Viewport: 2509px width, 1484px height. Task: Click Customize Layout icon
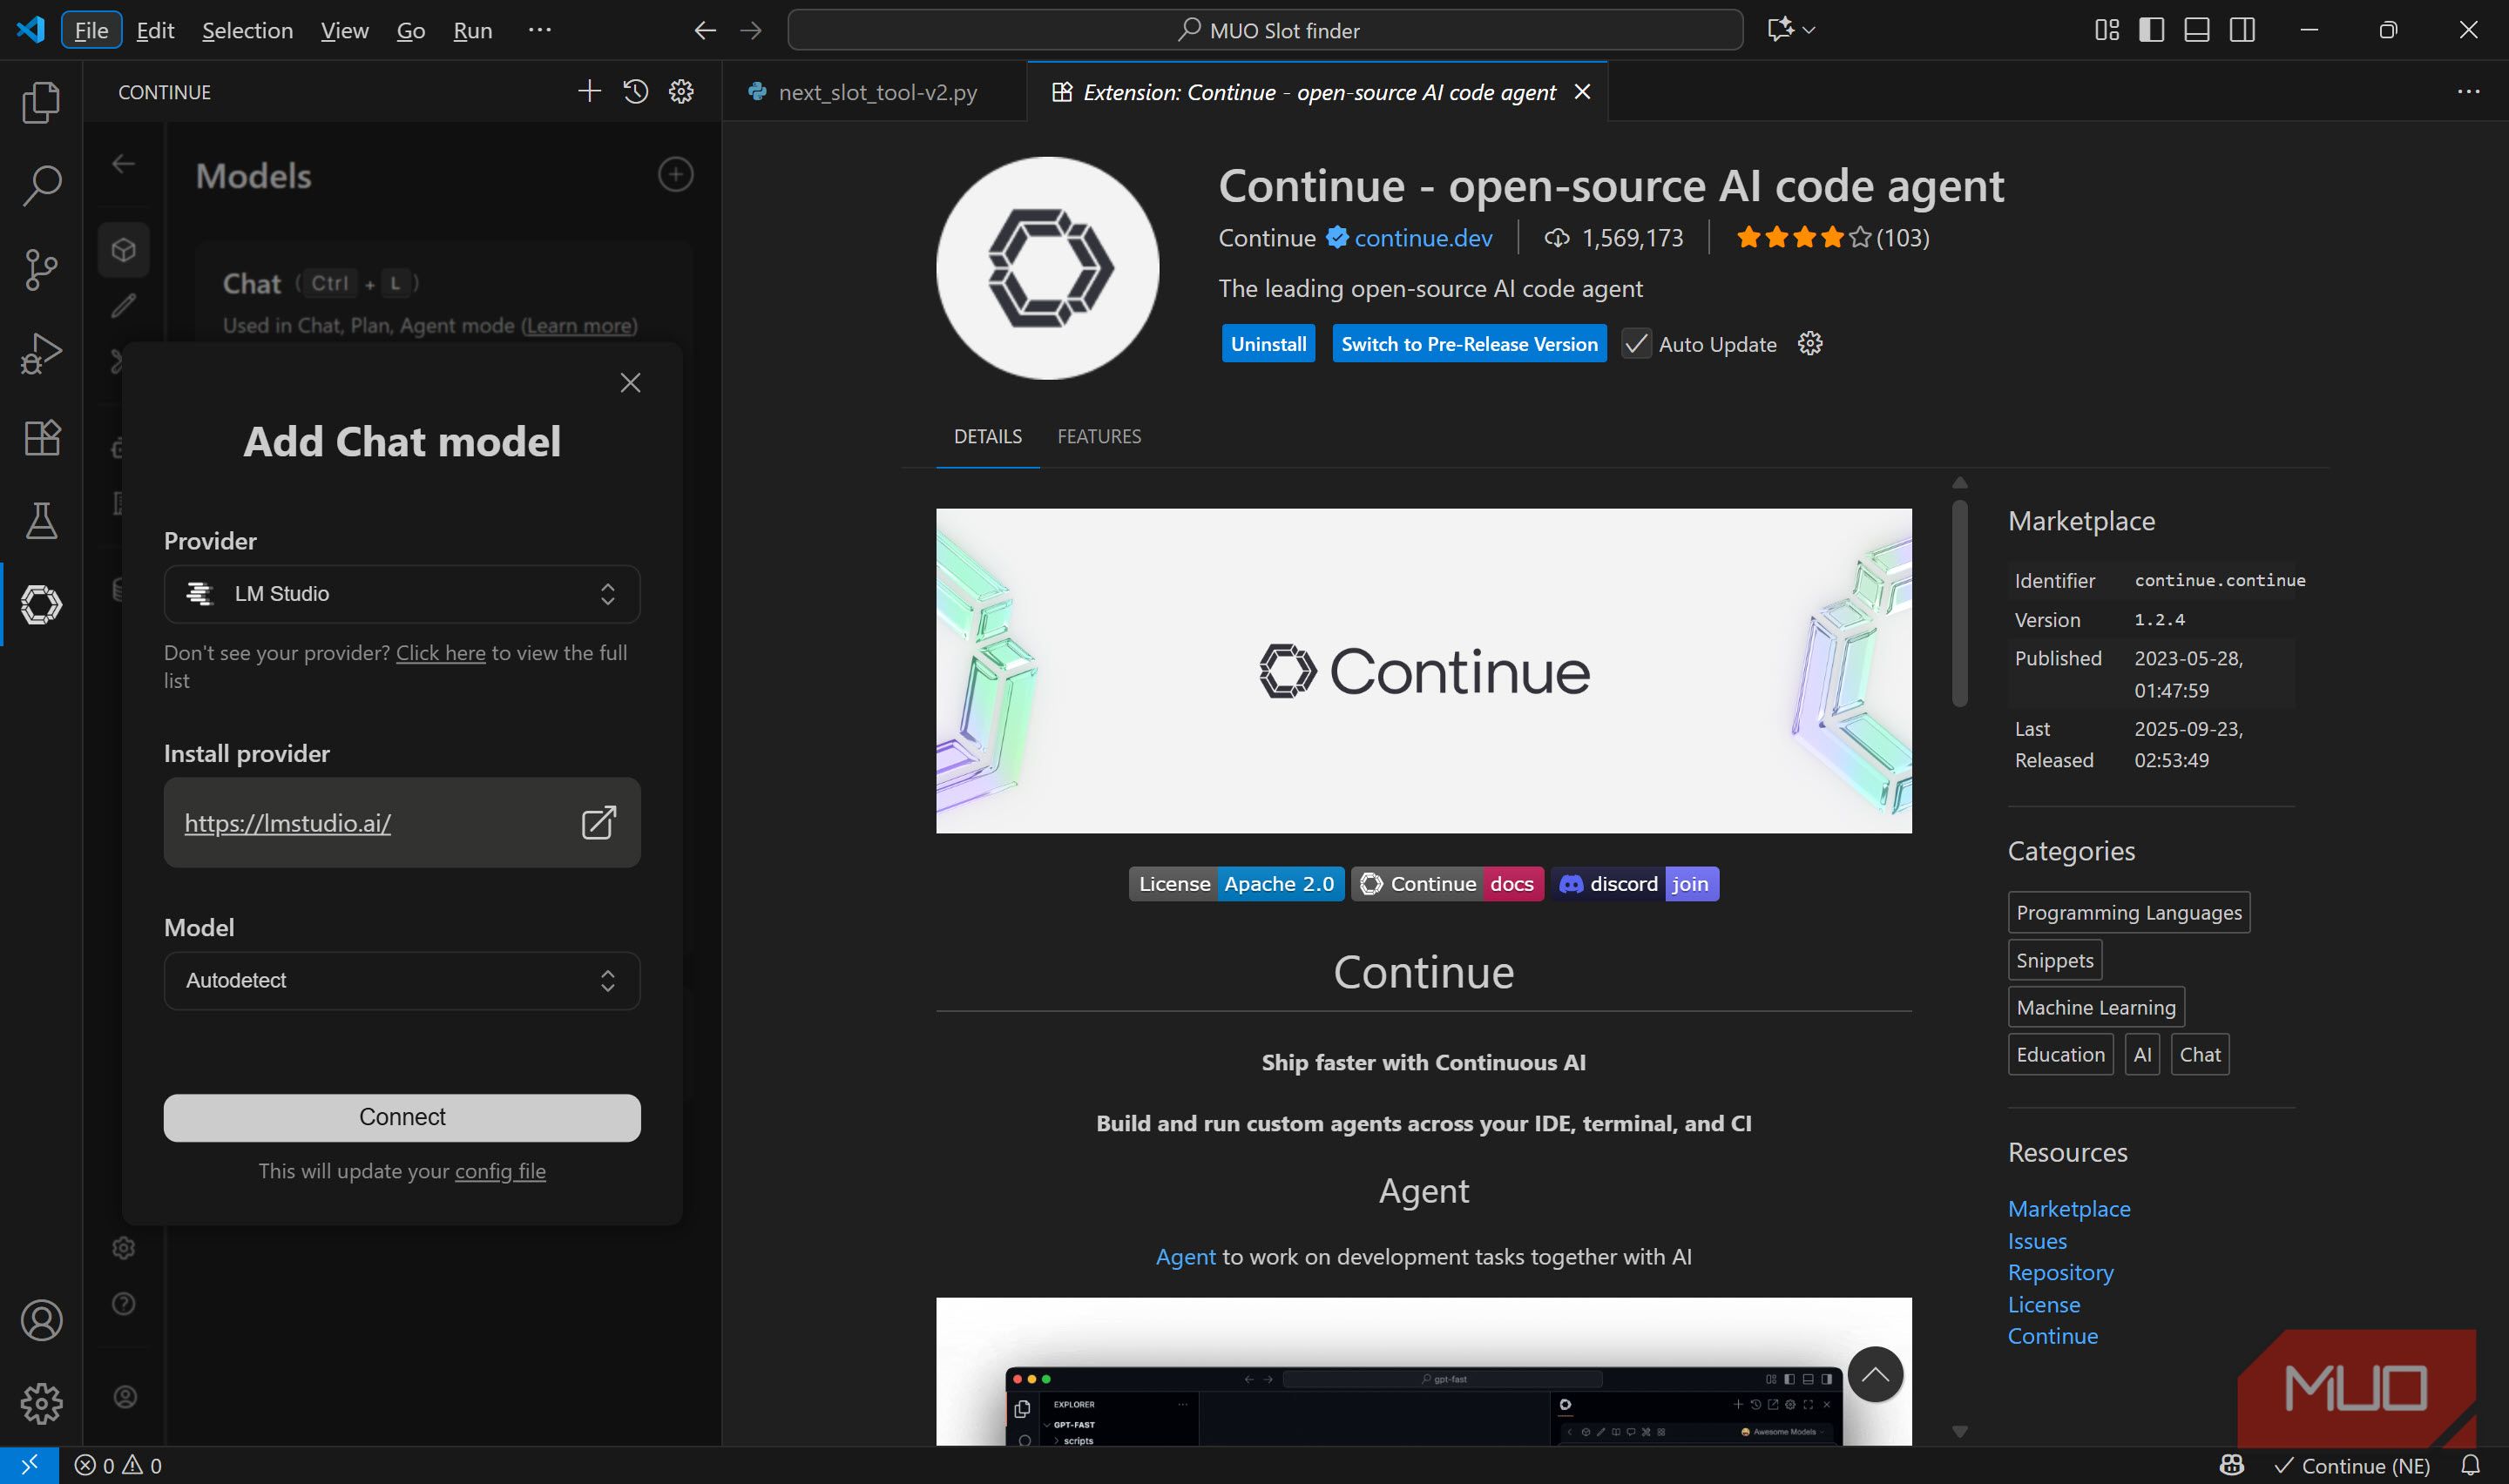click(x=2106, y=30)
